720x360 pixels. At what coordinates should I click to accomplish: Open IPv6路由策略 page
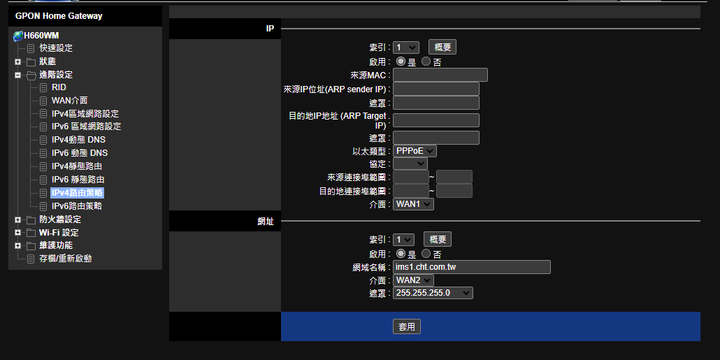pyautogui.click(x=76, y=207)
